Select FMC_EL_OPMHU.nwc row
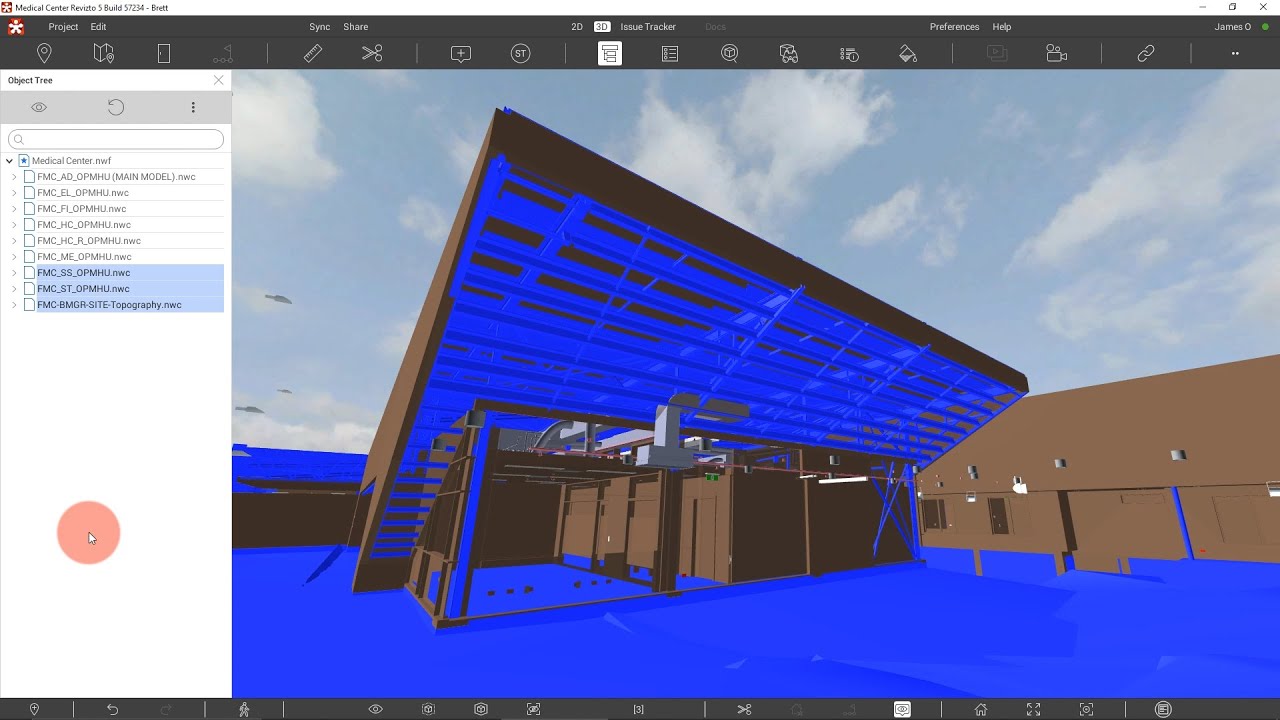The width and height of the screenshot is (1280, 720). (x=83, y=193)
